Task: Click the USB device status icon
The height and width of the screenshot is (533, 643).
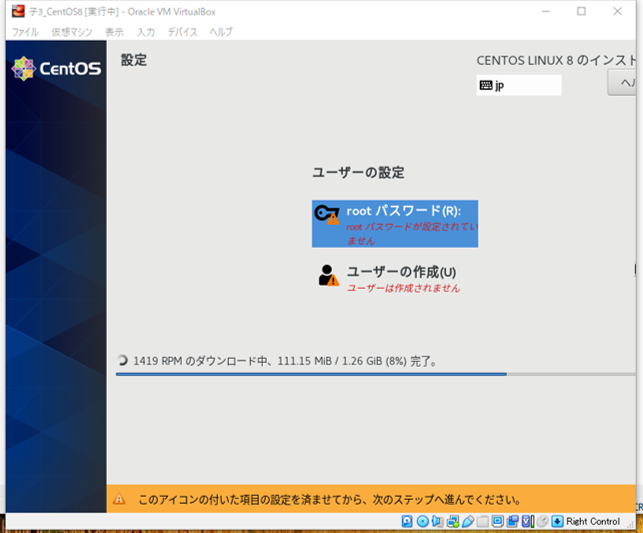Action: [x=468, y=521]
